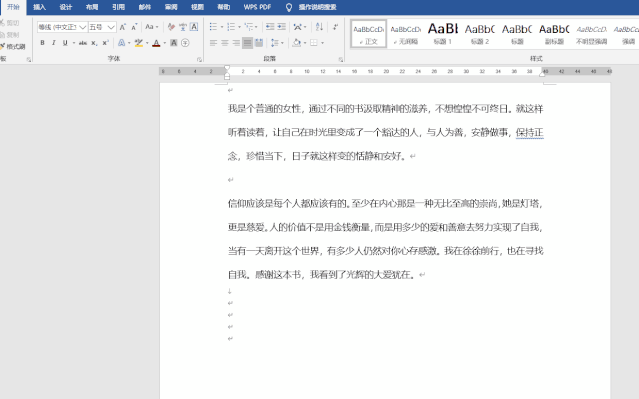Screen dimensions: 639x399
Task: Apply the 正文 (Normal) style
Action: tap(368, 34)
